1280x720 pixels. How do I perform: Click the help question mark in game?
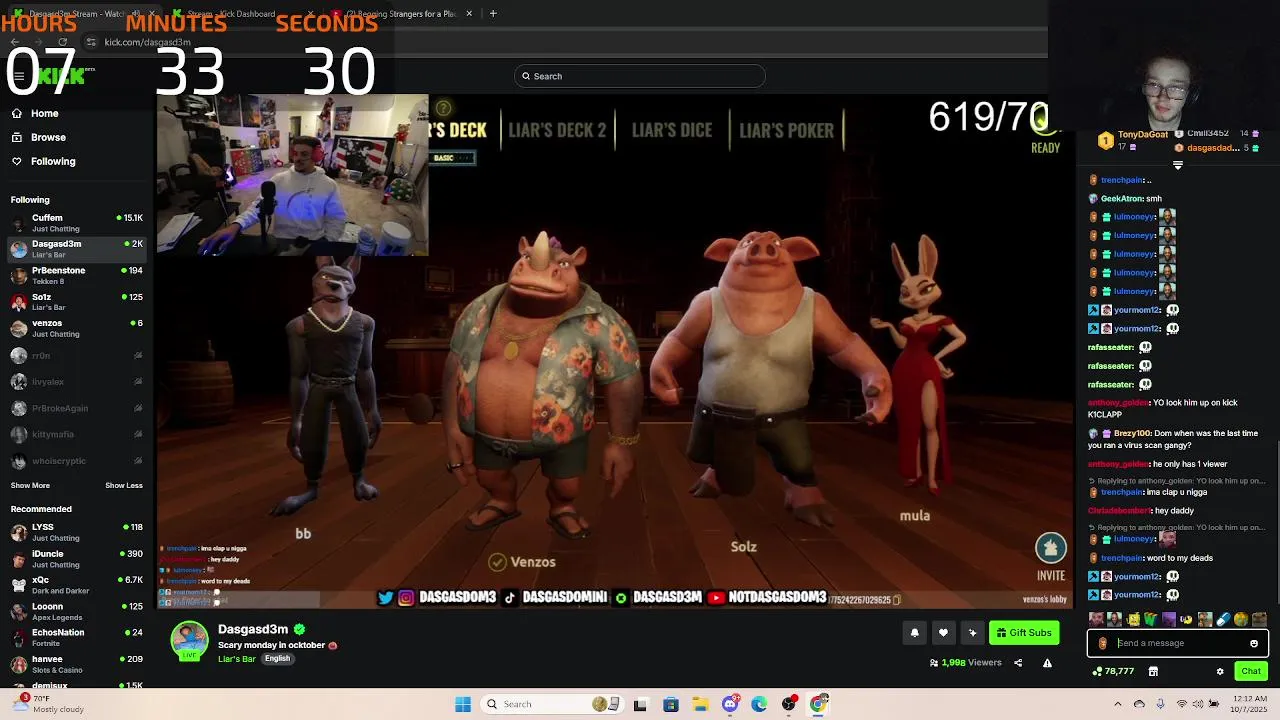tap(443, 108)
